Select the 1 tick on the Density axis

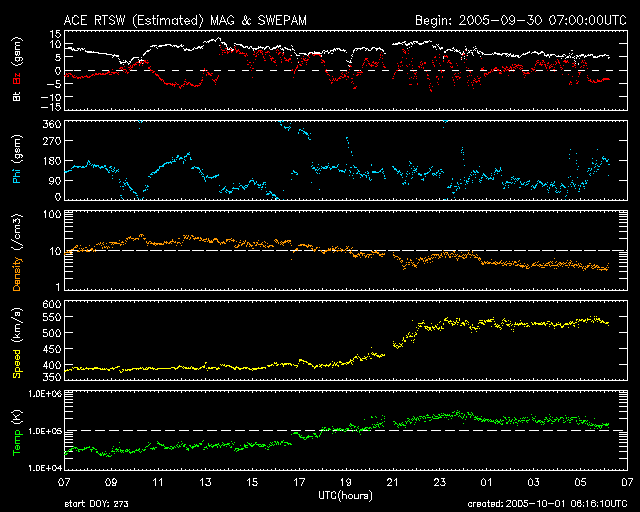58,287
